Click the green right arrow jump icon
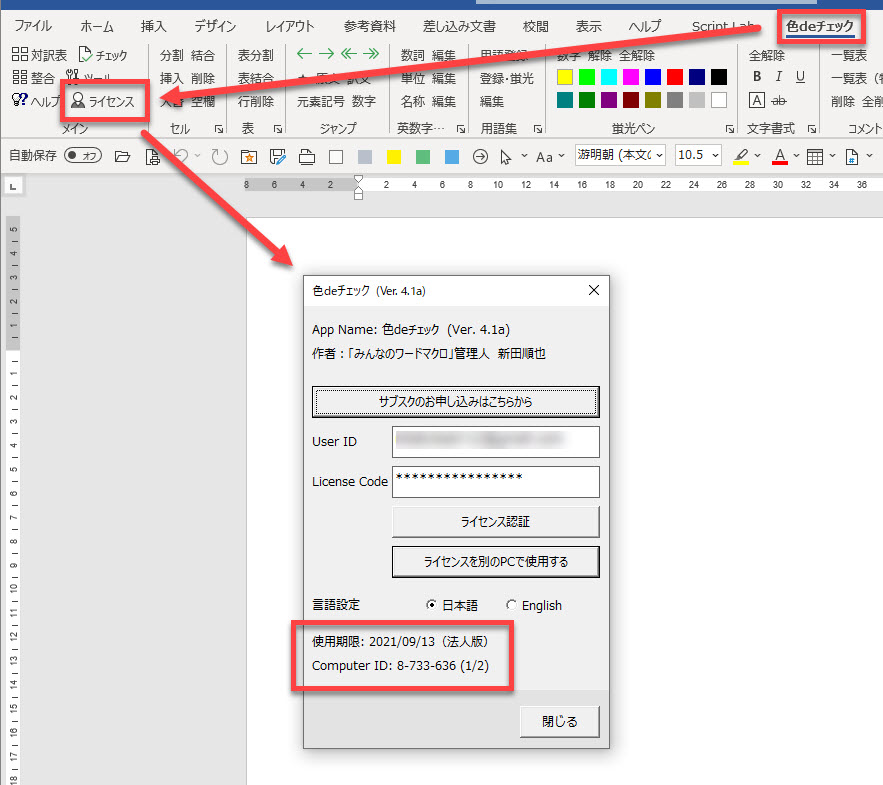The image size is (883, 785). click(x=326, y=55)
